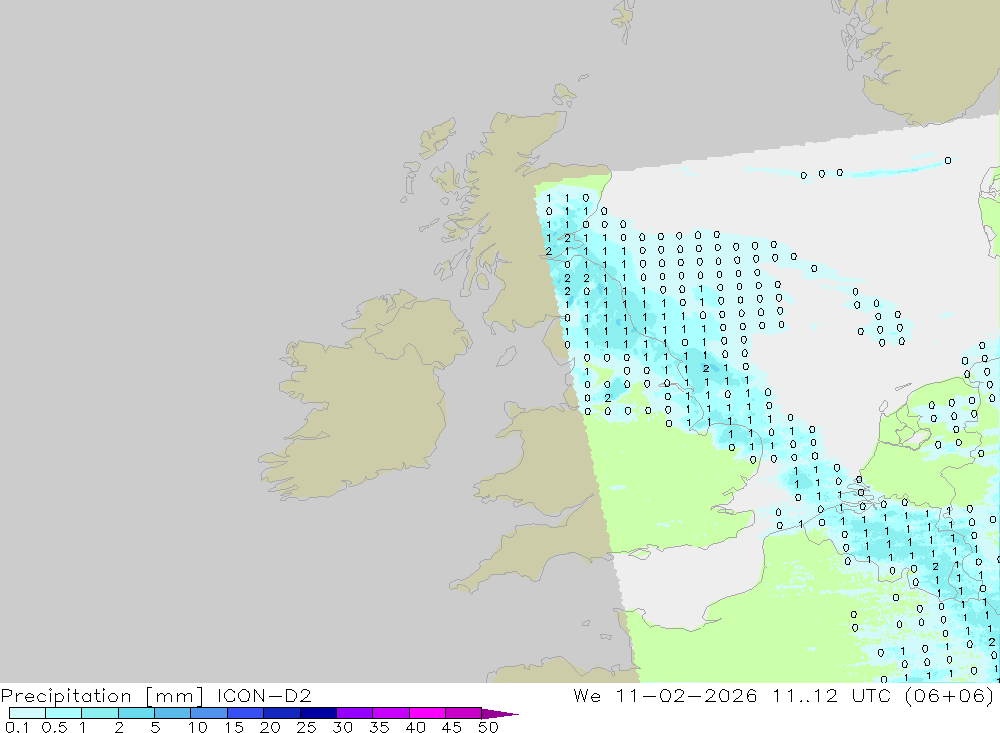This screenshot has width=1000, height=733.
Task: Click the "Precipitation" title word
Action: (66, 696)
